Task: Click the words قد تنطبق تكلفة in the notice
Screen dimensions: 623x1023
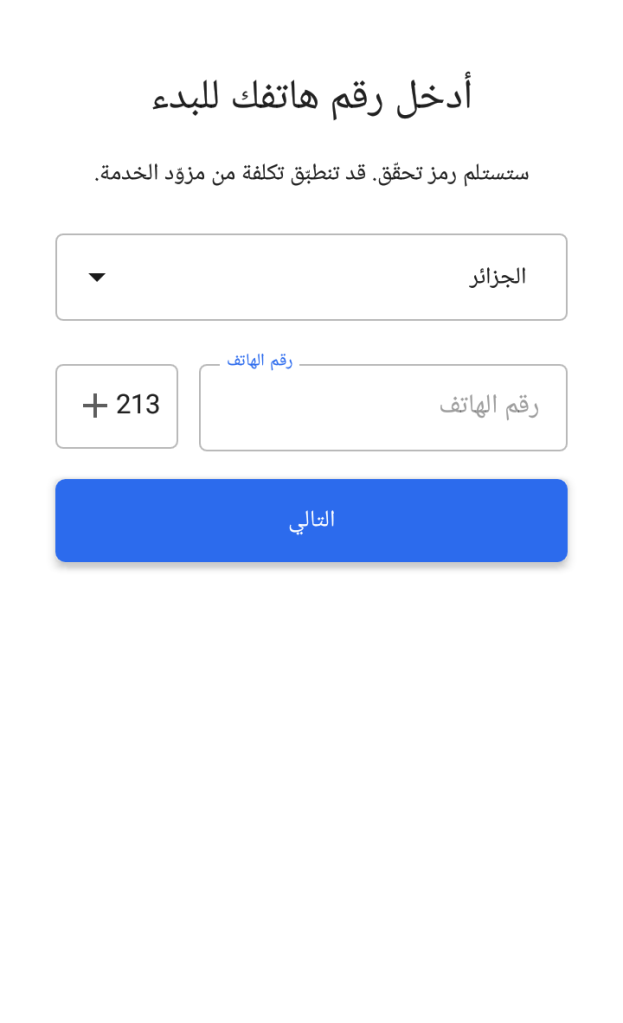Action: point(312,173)
